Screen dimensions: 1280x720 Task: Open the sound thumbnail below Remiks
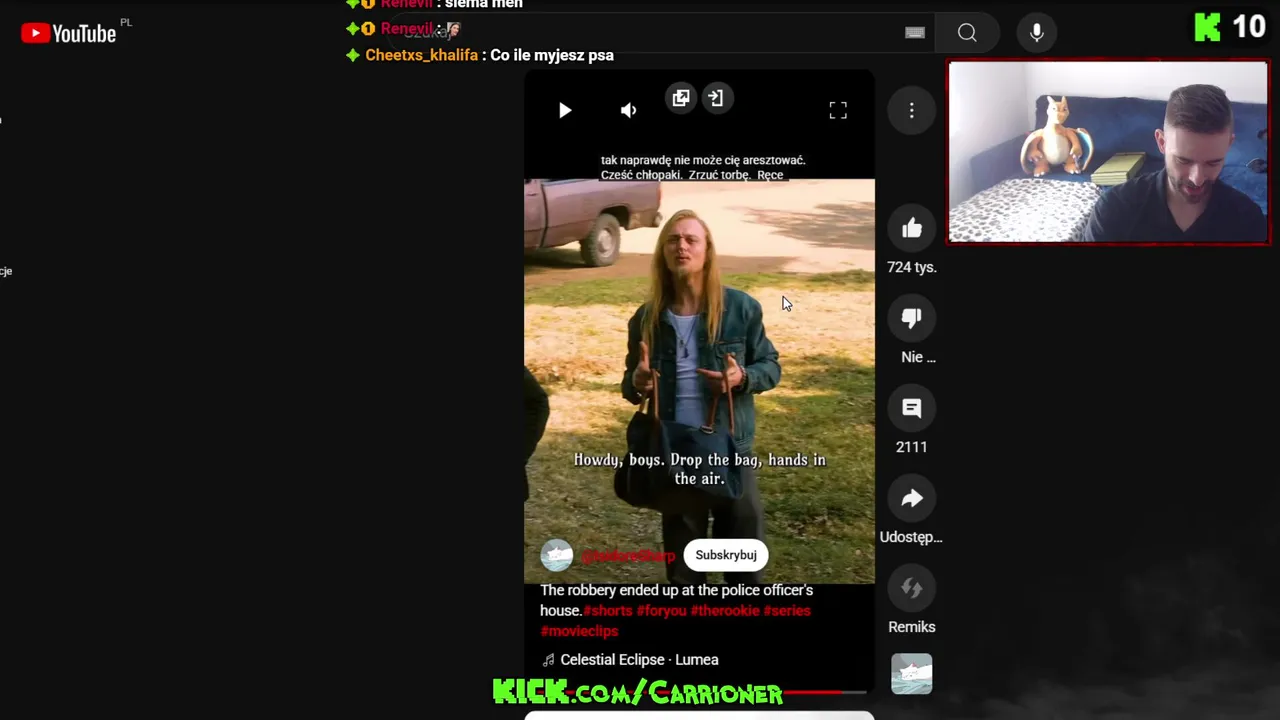(911, 674)
